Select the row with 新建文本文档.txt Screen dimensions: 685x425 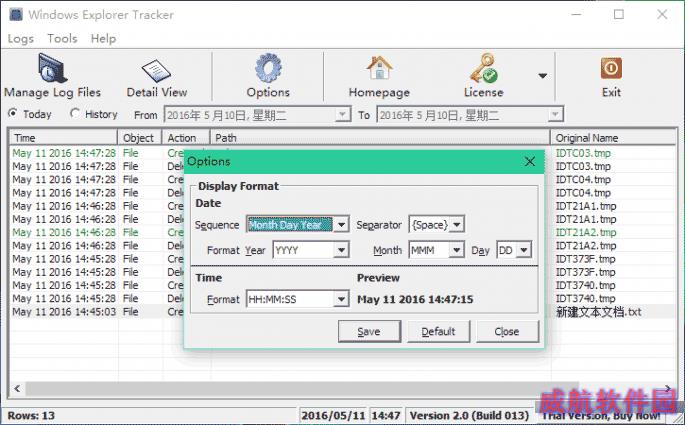click(343, 312)
